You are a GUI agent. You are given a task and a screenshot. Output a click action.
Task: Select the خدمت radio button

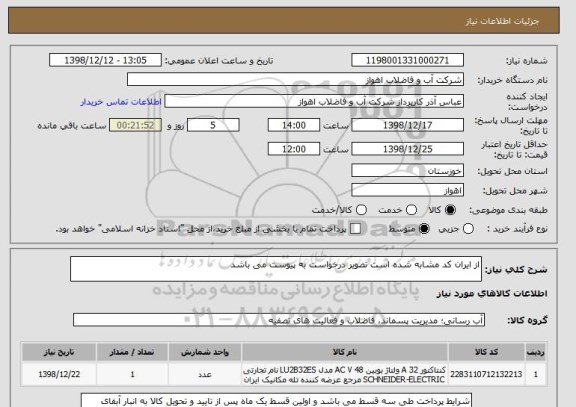tap(411, 210)
